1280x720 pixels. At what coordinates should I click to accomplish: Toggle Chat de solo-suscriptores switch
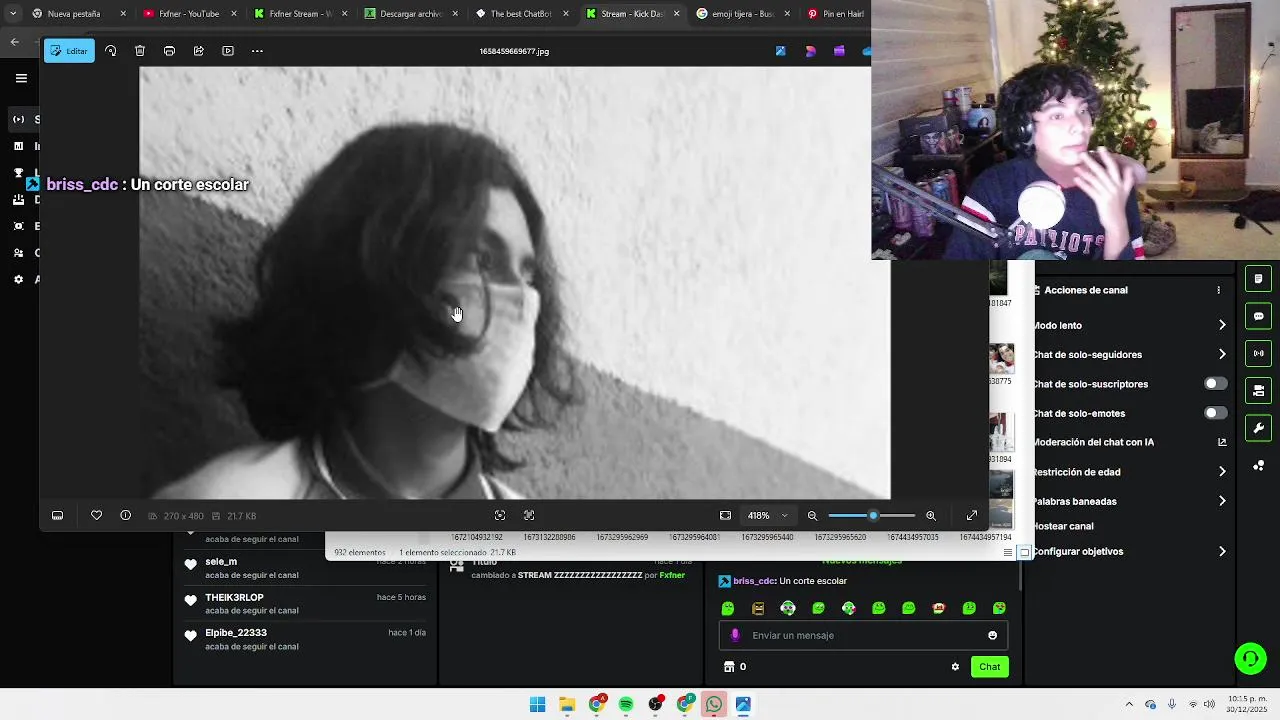(1215, 384)
